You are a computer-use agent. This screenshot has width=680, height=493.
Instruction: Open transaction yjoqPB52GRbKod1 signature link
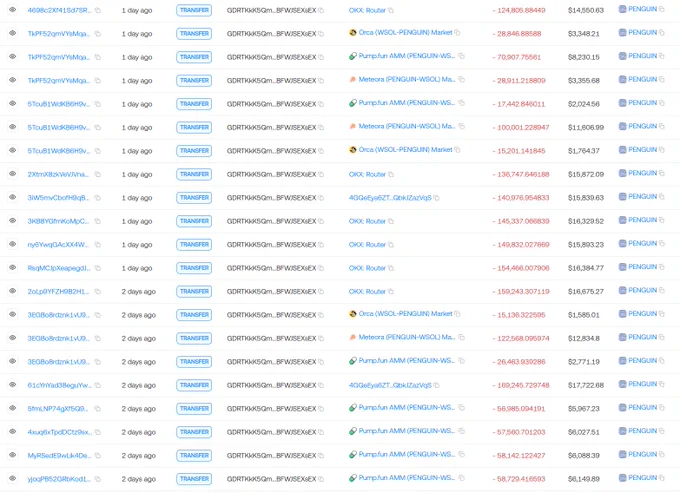pyautogui.click(x=59, y=479)
